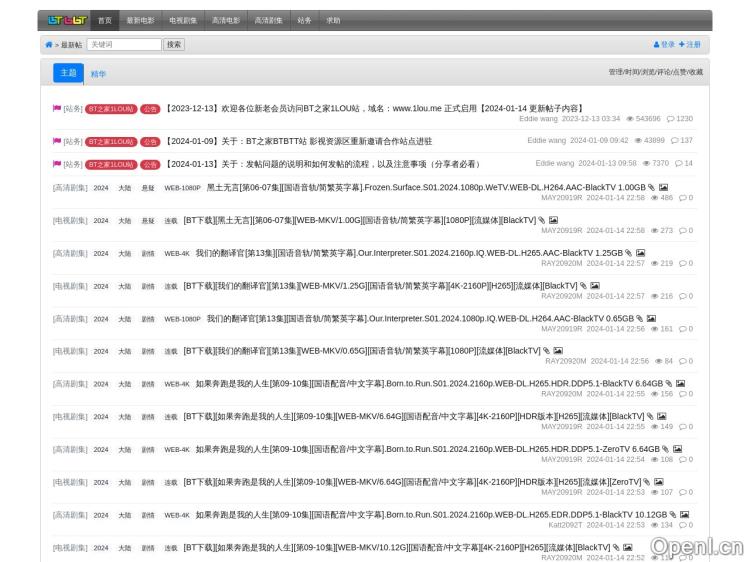Click the 搜索 search button

tap(174, 45)
